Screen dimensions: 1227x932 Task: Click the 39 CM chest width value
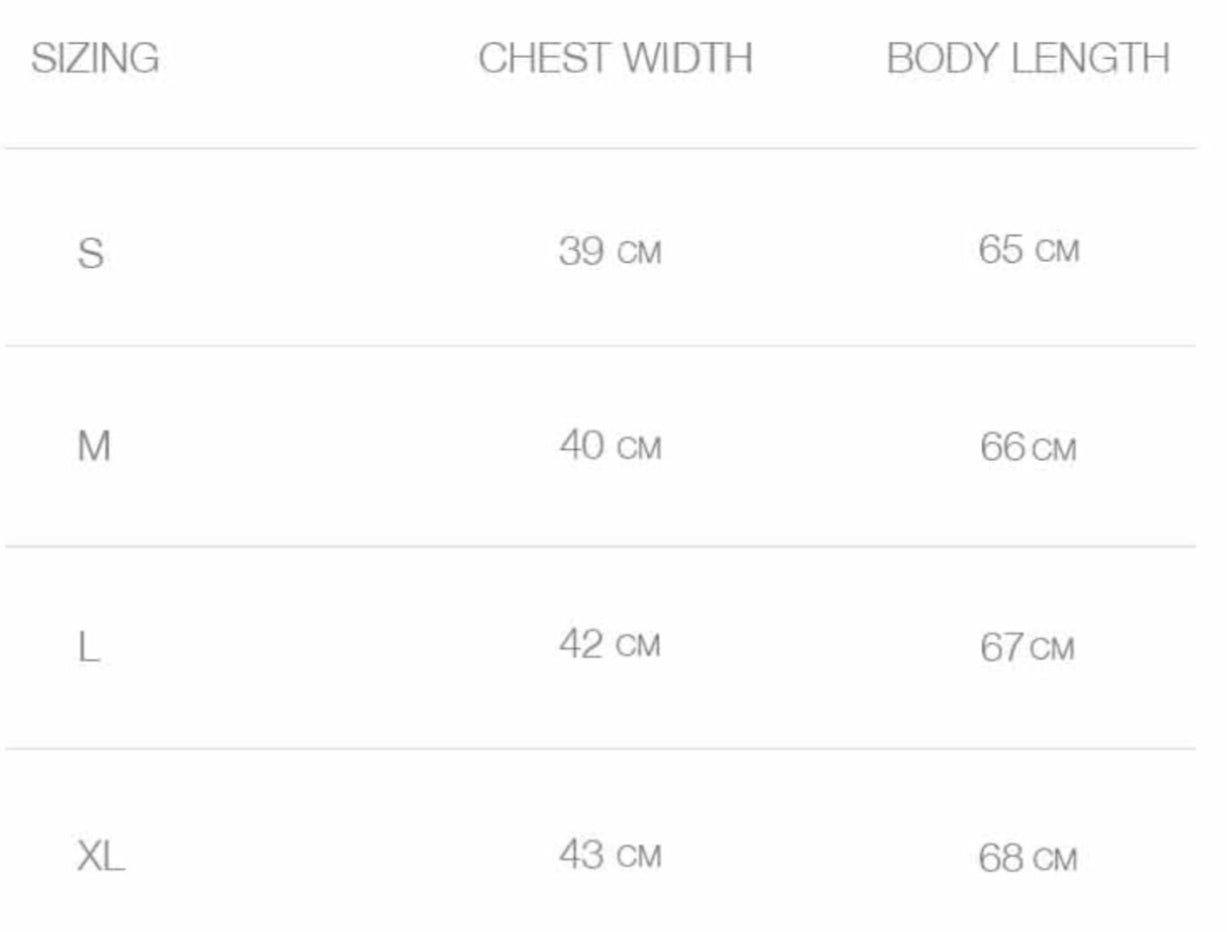tap(610, 252)
